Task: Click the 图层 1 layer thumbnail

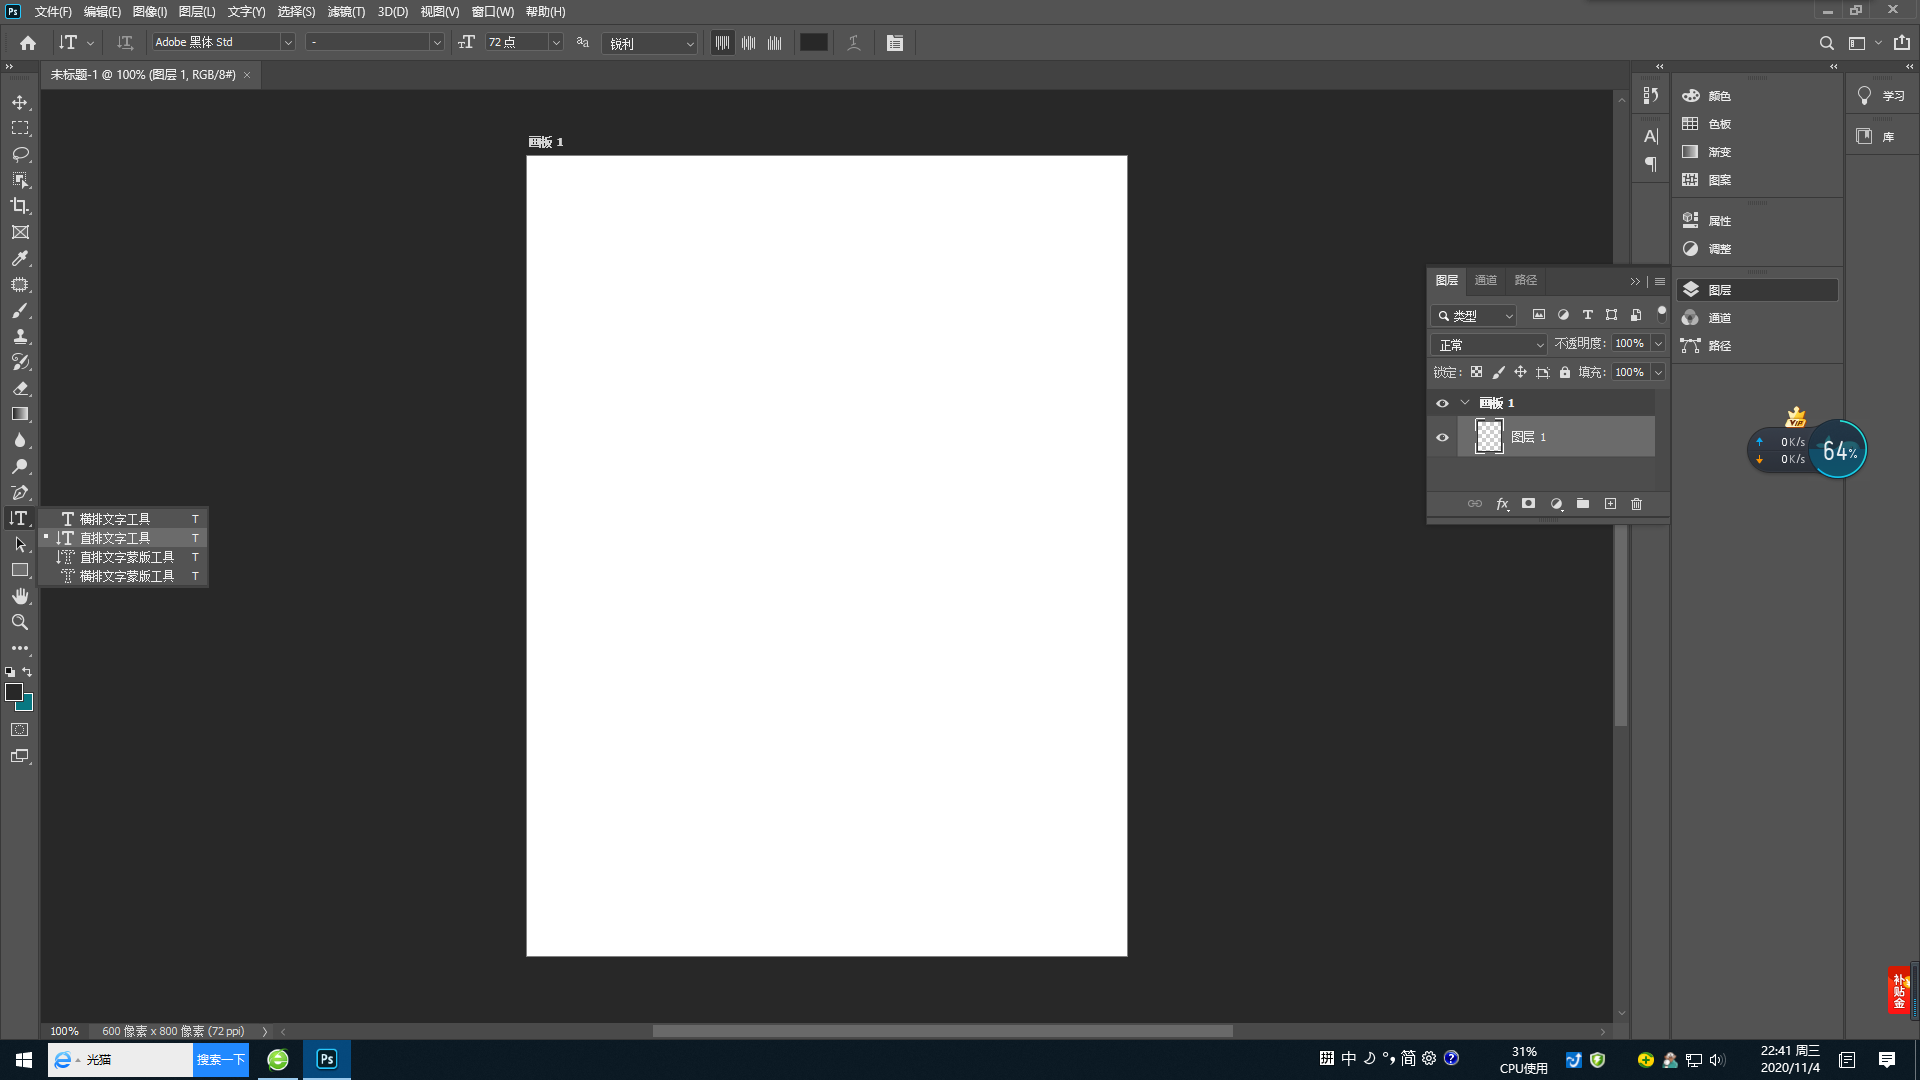Action: tap(1489, 437)
